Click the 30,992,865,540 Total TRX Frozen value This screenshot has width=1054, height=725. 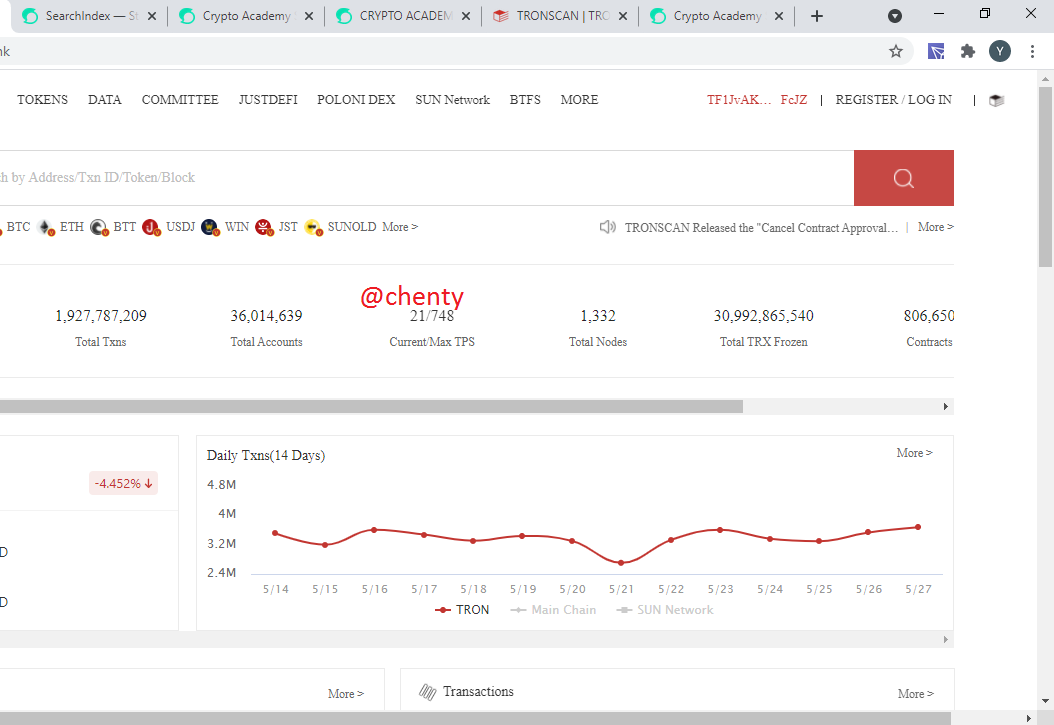click(764, 316)
